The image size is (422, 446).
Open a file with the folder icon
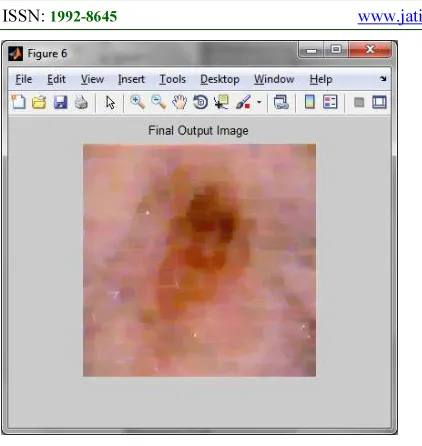(x=39, y=102)
